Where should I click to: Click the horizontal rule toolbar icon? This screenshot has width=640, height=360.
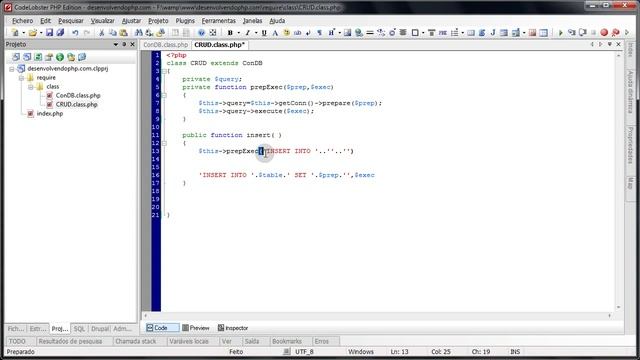coord(370,33)
